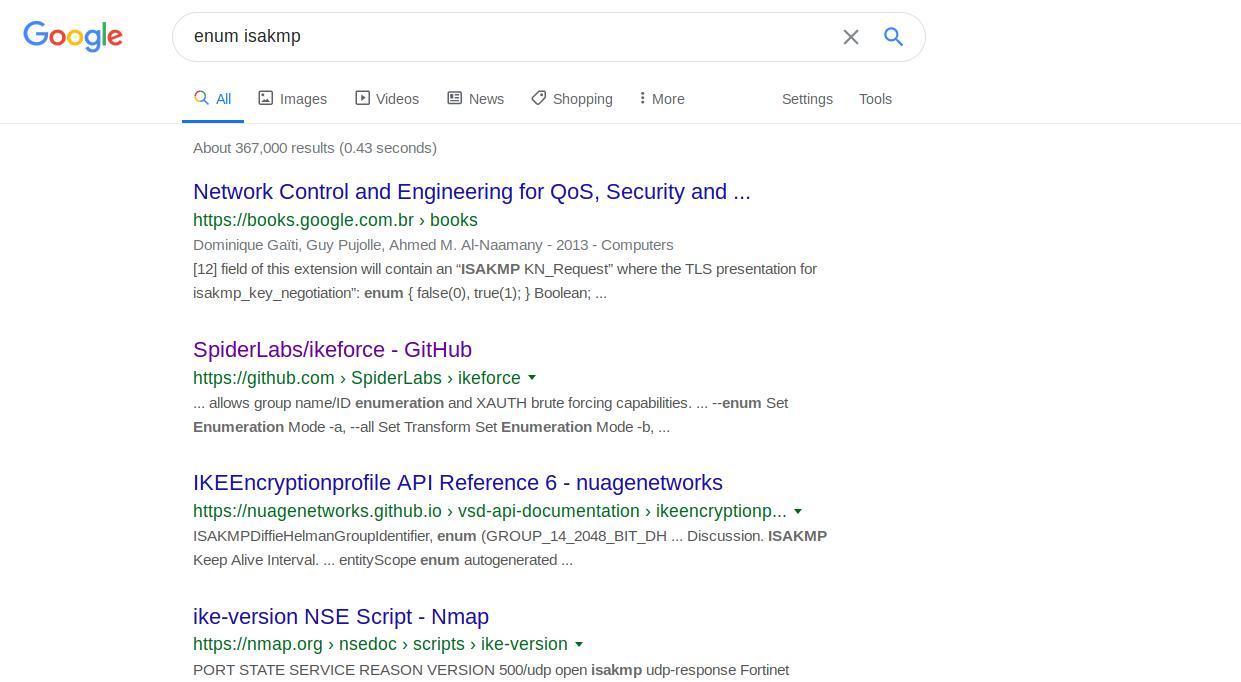Click the nmap.org › nsedoc › scripts URL
The width and height of the screenshot is (1241, 682).
(x=380, y=644)
